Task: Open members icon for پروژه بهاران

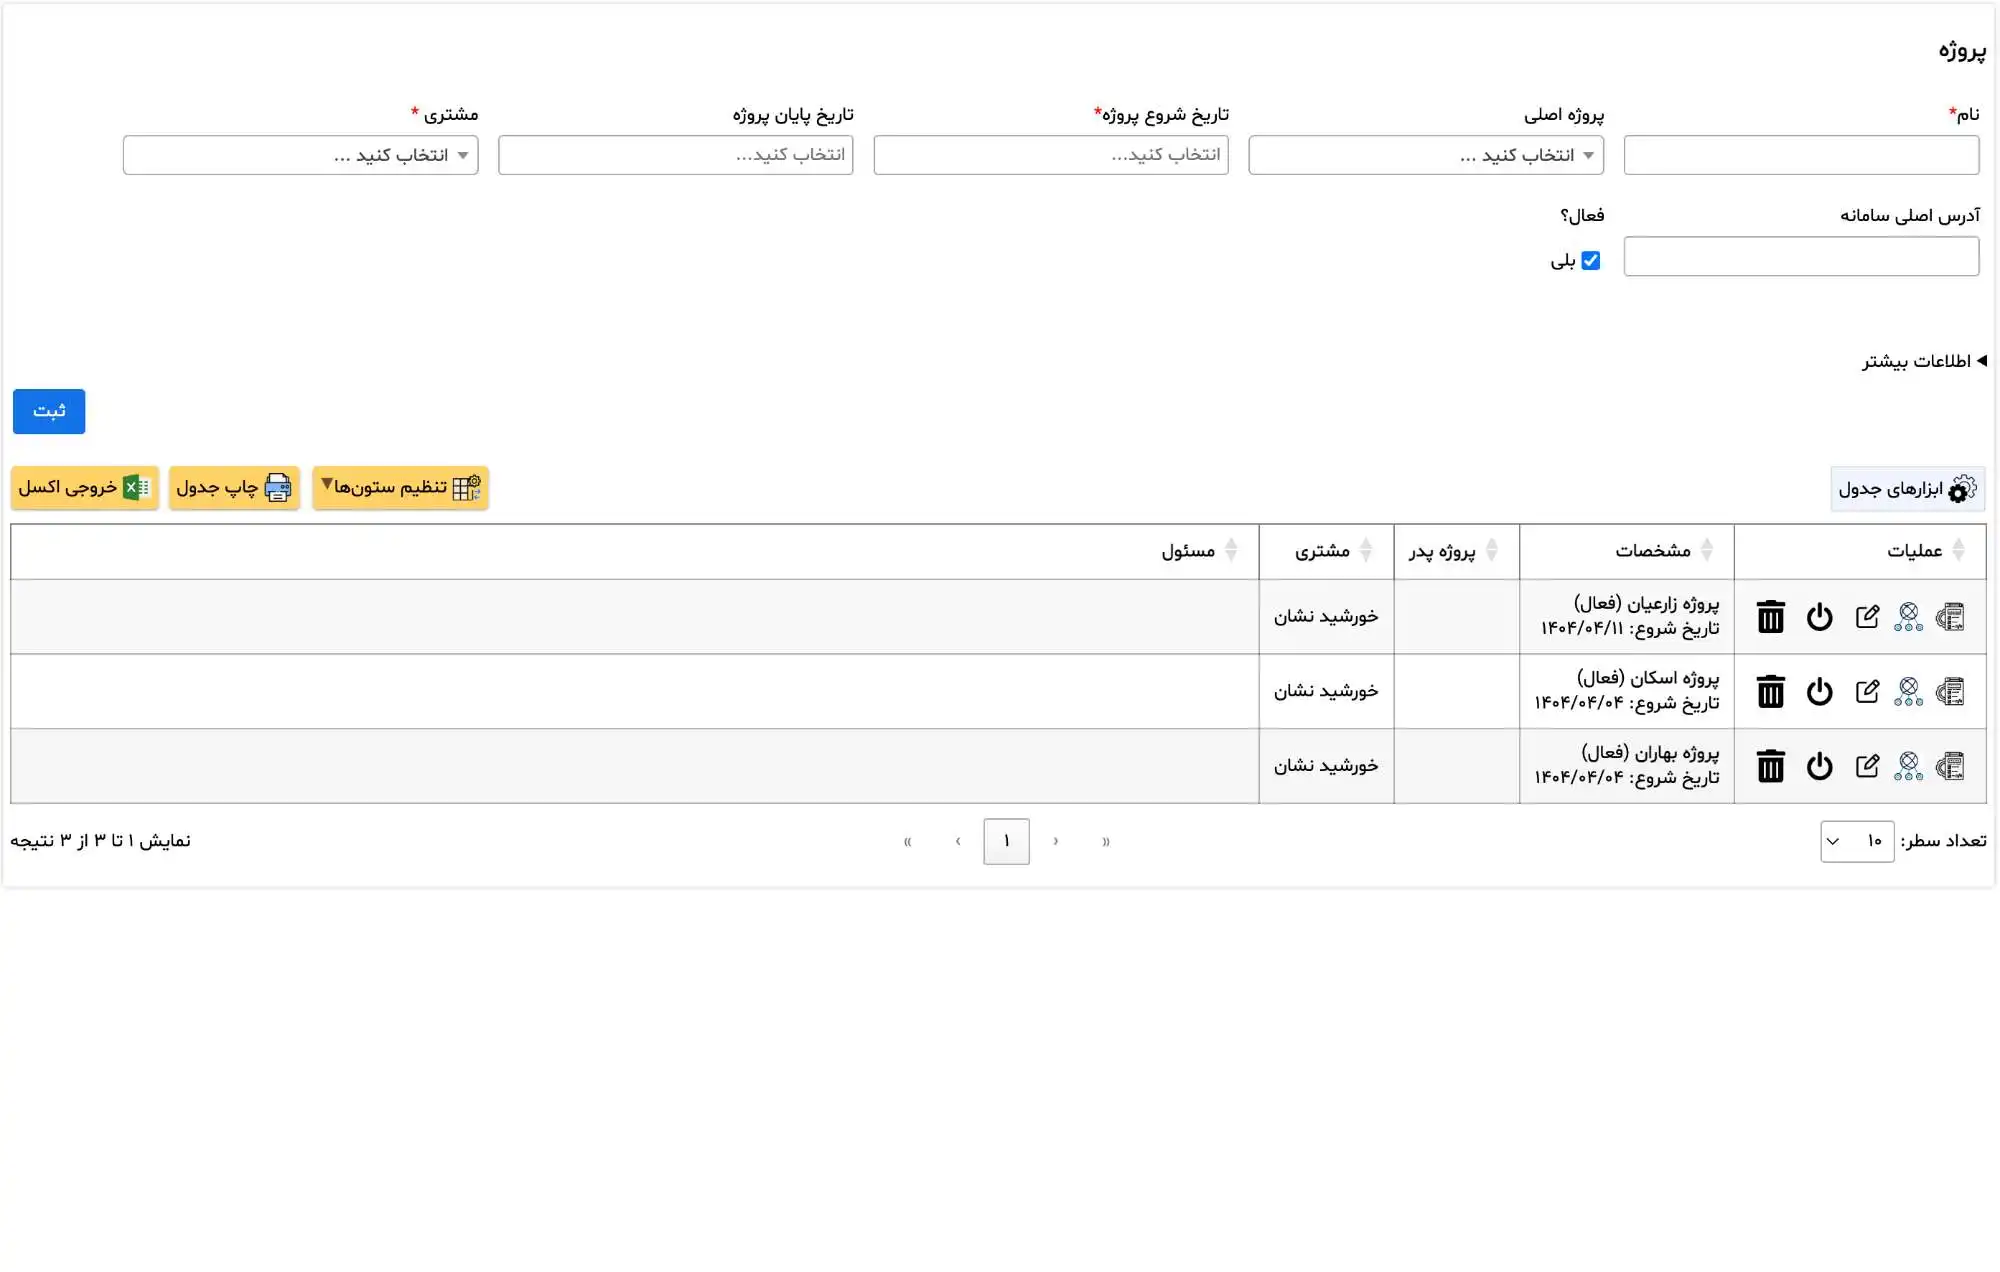Action: click(1908, 766)
